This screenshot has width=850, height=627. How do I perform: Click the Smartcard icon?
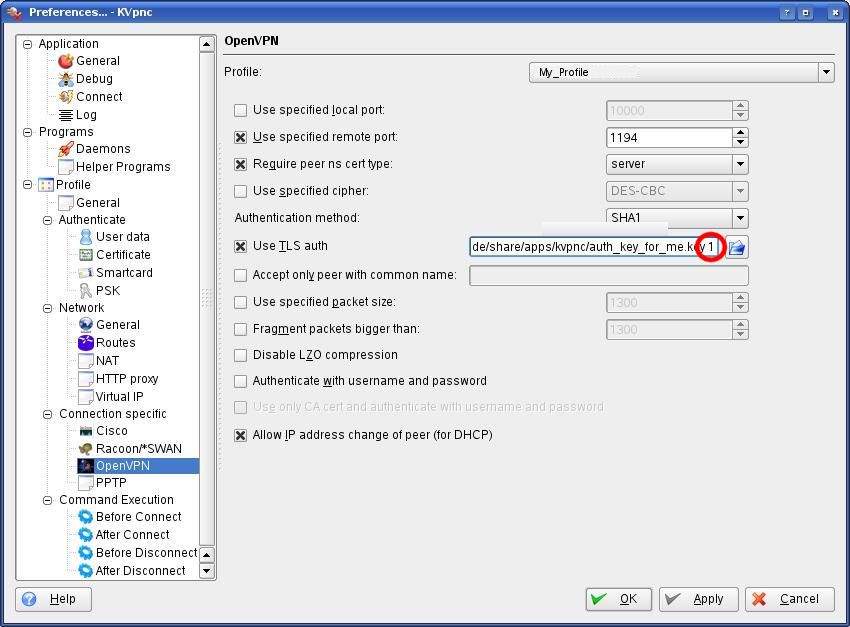86,272
